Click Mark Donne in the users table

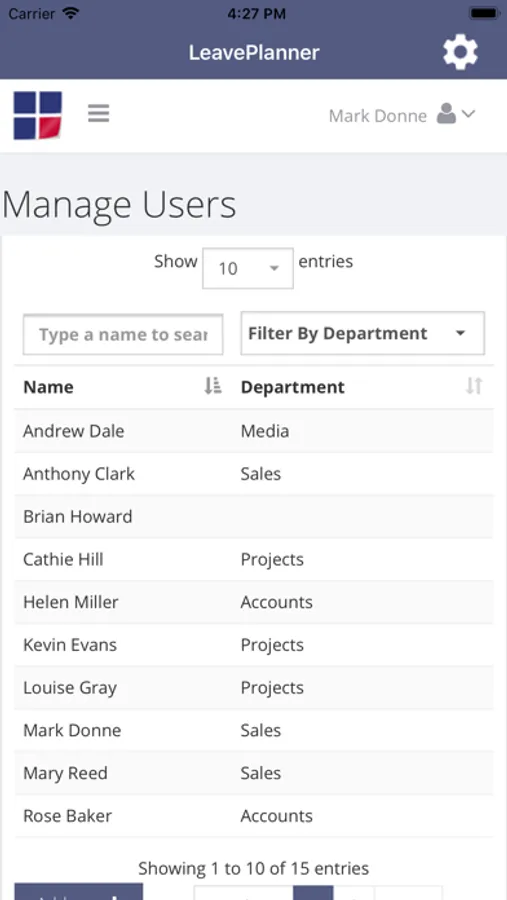click(72, 731)
